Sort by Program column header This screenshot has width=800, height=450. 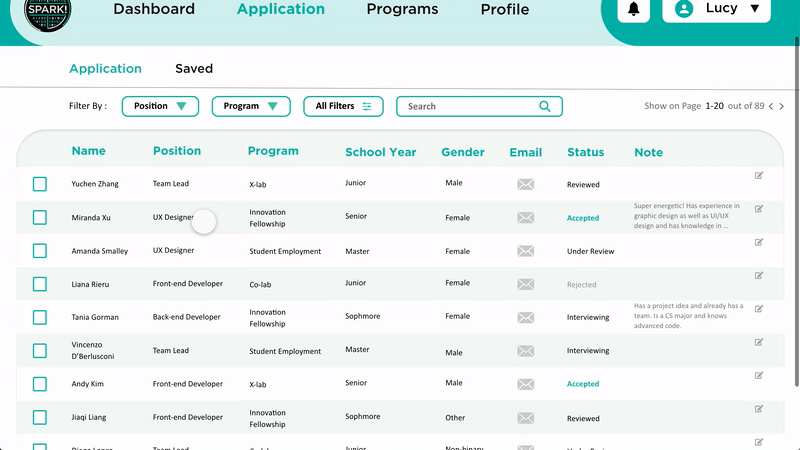pos(273,152)
